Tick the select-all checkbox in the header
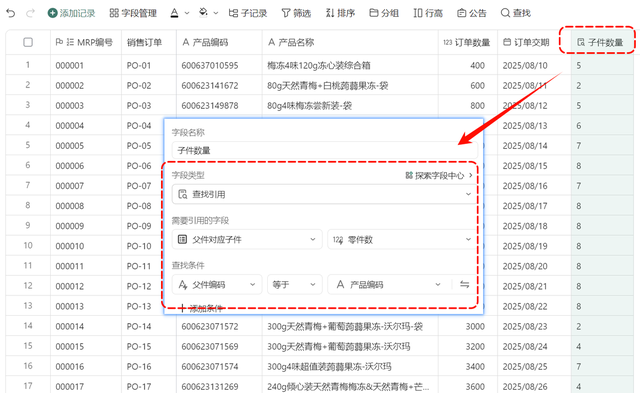 pos(28,42)
